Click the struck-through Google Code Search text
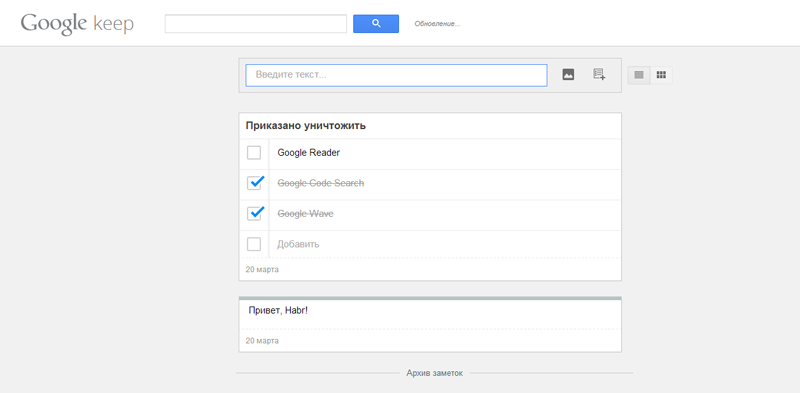The height and width of the screenshot is (393, 800). (321, 183)
